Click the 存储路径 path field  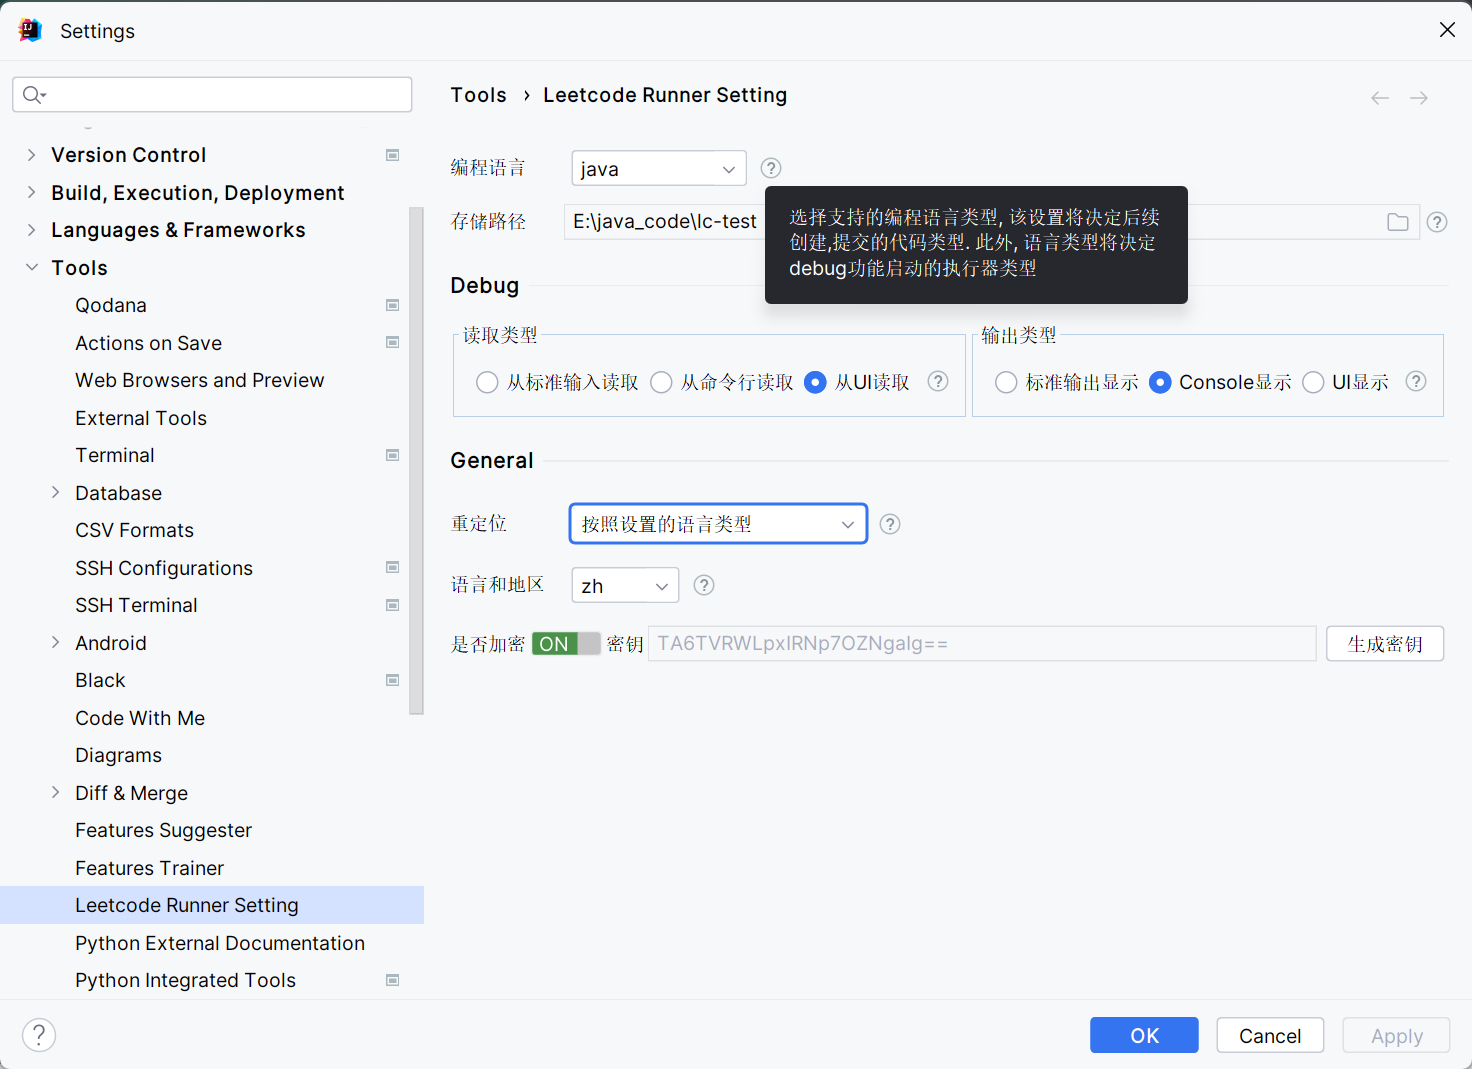coord(991,222)
